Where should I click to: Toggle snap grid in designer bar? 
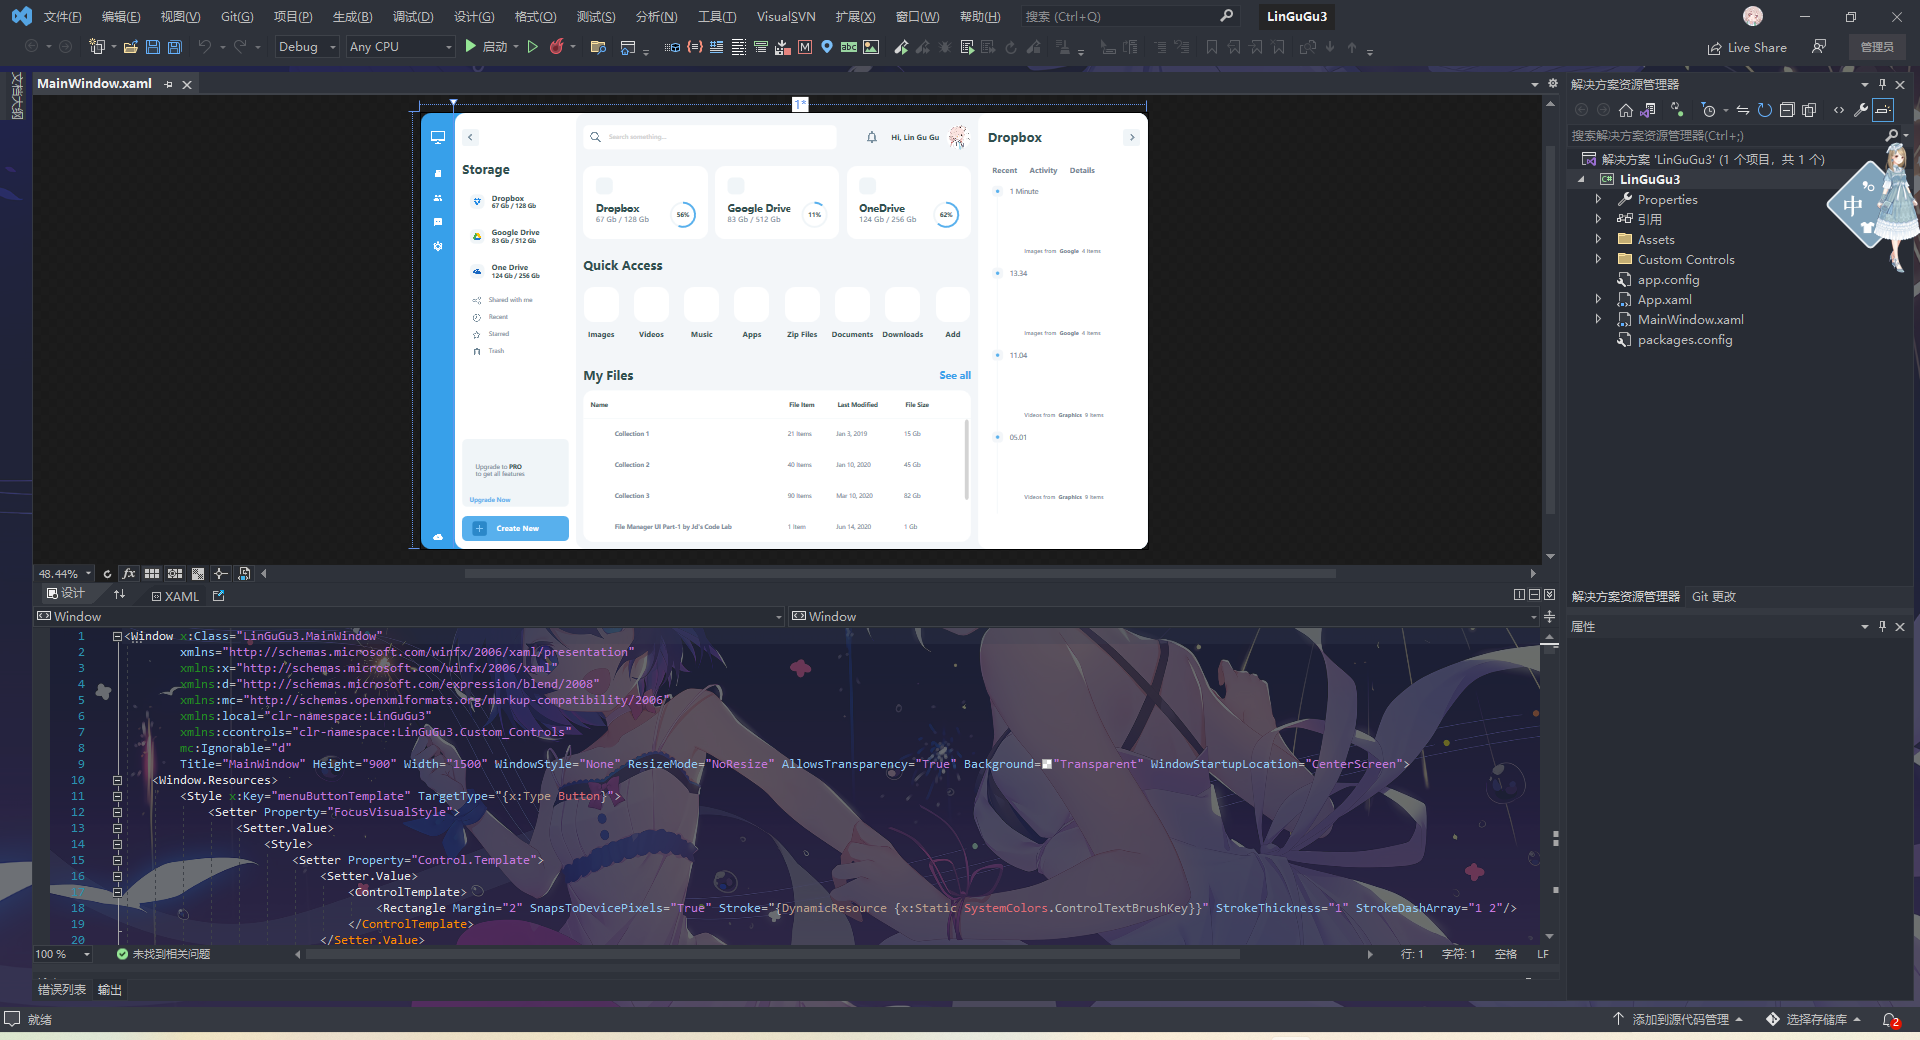click(x=152, y=574)
